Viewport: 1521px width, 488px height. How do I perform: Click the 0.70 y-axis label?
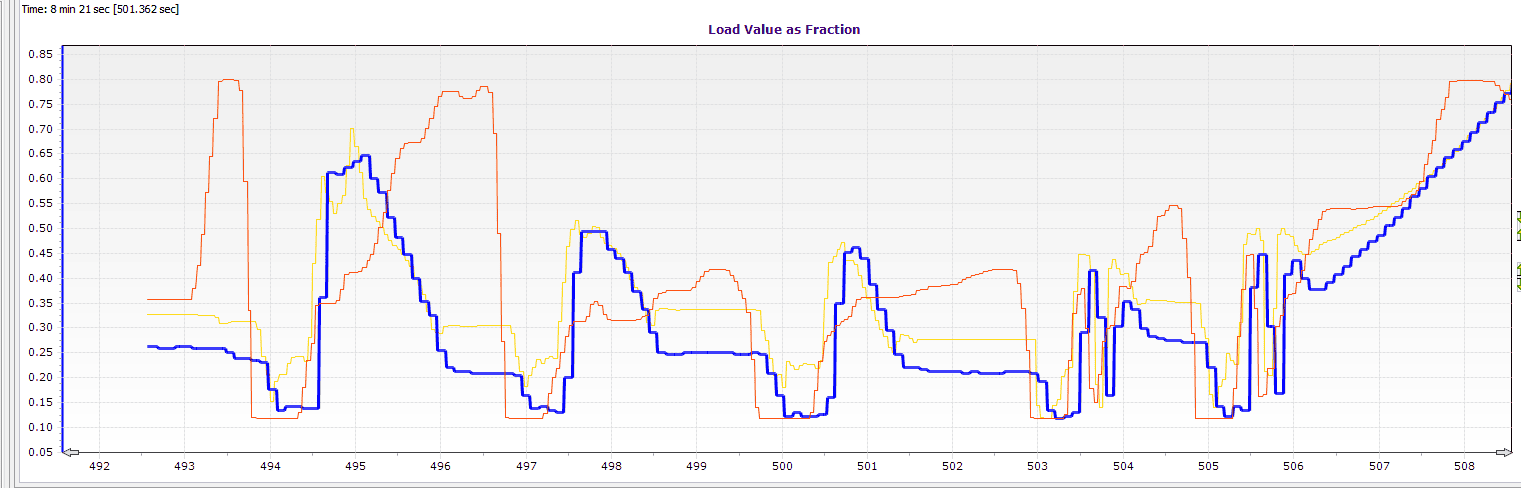tap(41, 129)
